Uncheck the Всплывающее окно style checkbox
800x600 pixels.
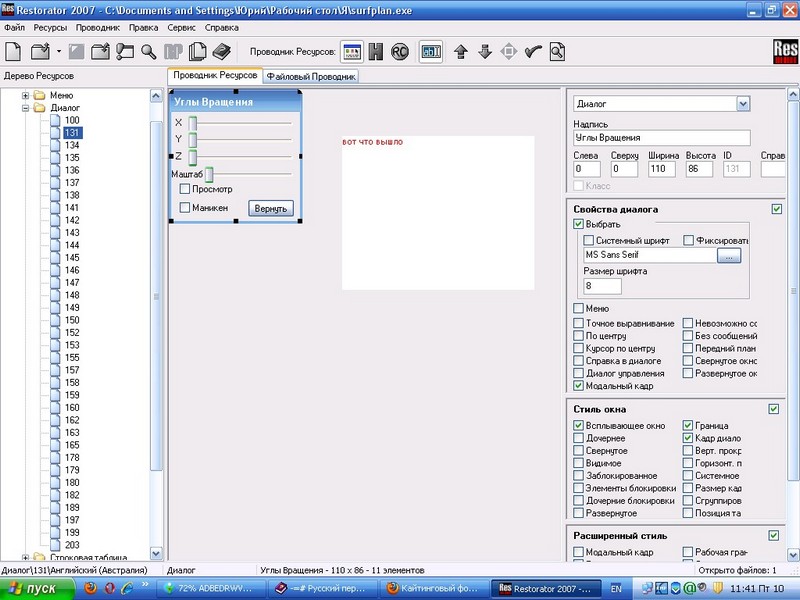click(579, 426)
